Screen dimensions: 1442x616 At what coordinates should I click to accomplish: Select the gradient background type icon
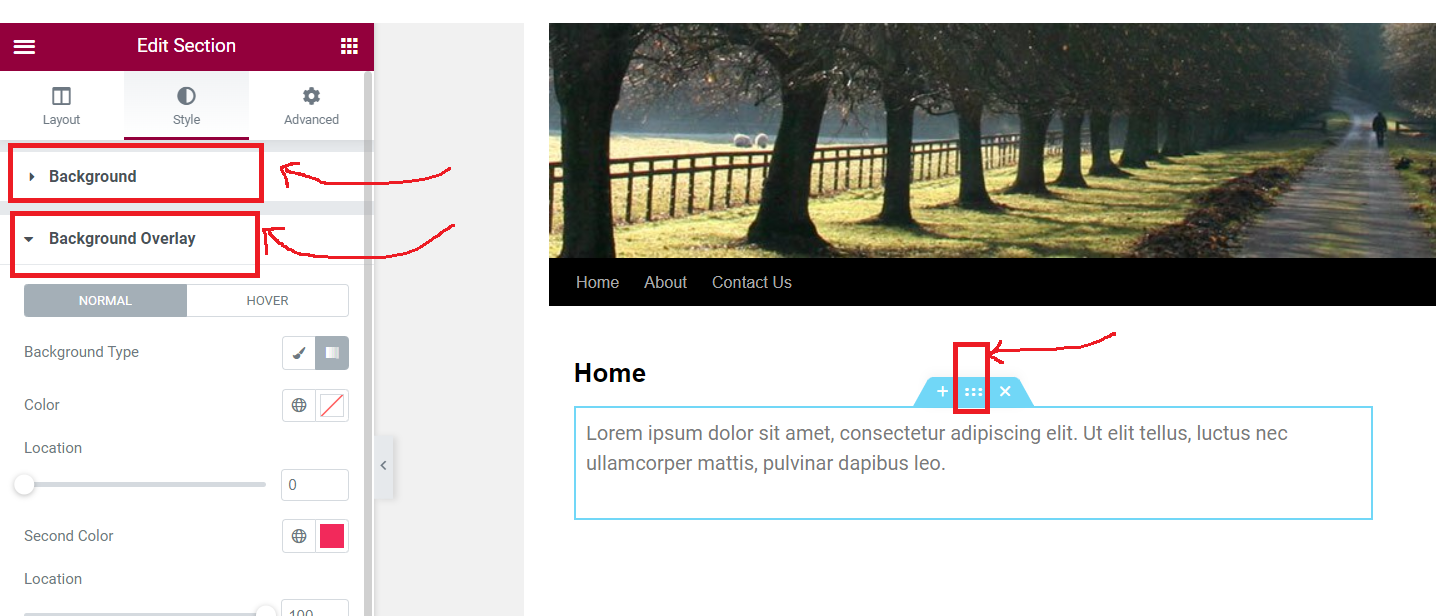coord(332,353)
